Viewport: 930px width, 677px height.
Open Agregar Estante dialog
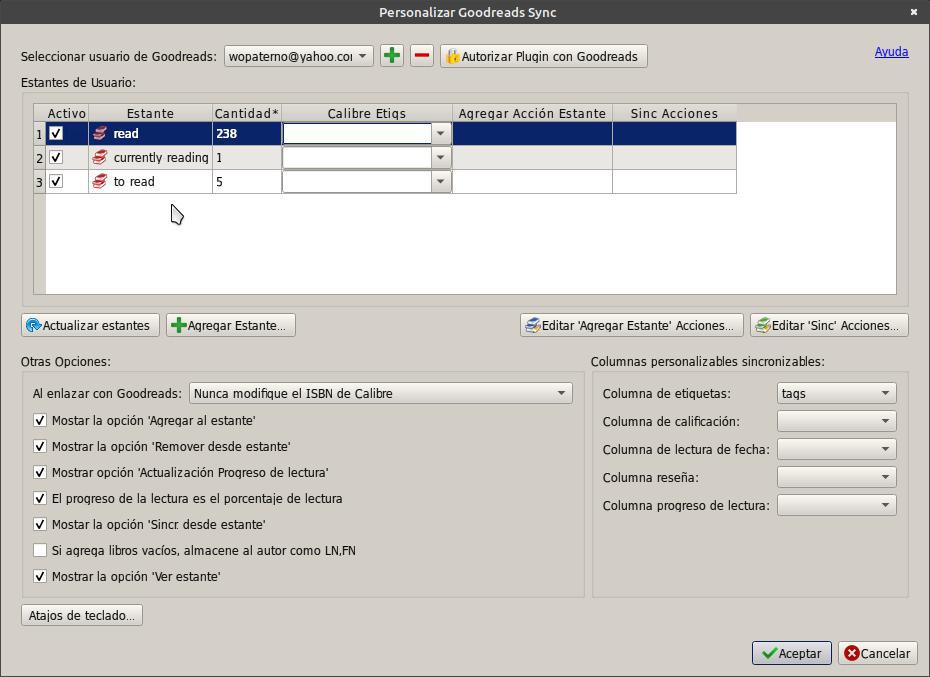[x=231, y=325]
